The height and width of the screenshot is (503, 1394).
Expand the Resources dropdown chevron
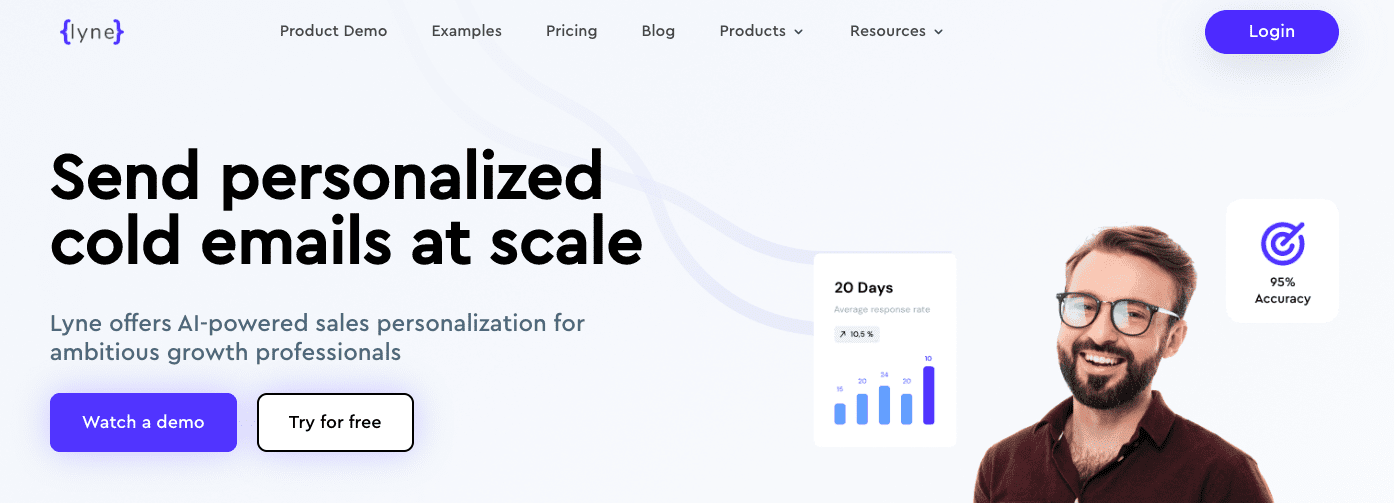[939, 32]
